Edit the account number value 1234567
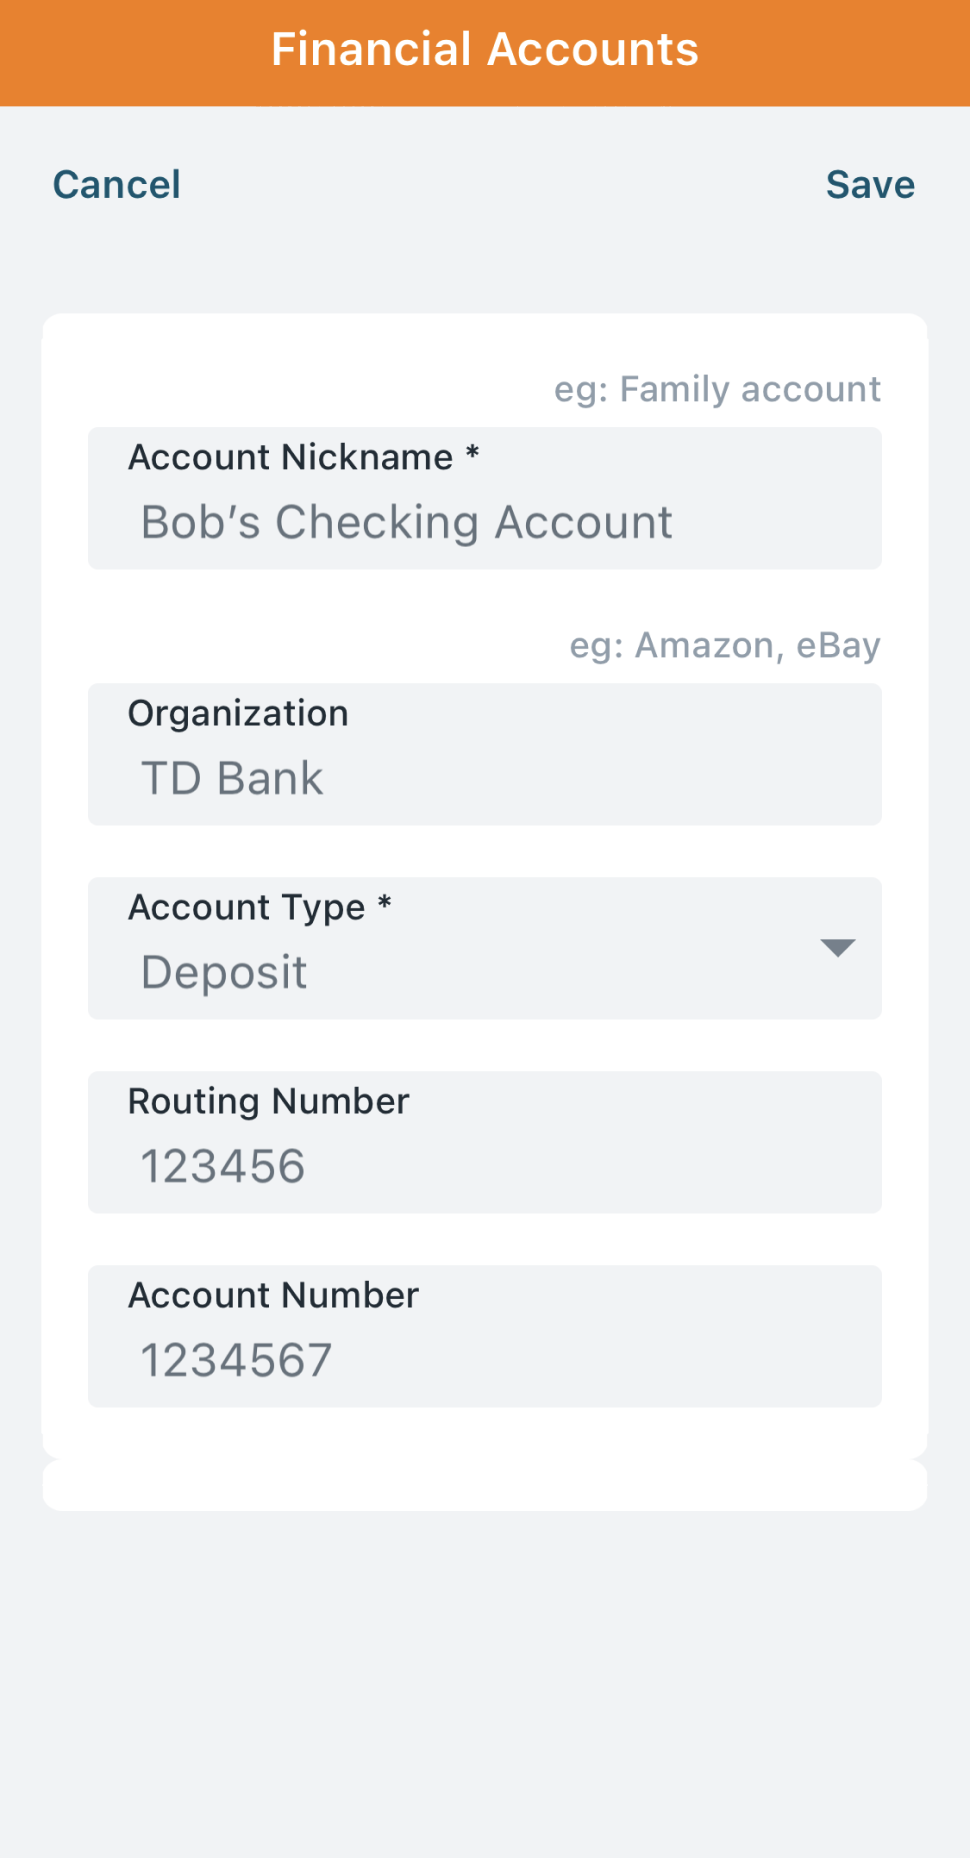 pos(236,1361)
